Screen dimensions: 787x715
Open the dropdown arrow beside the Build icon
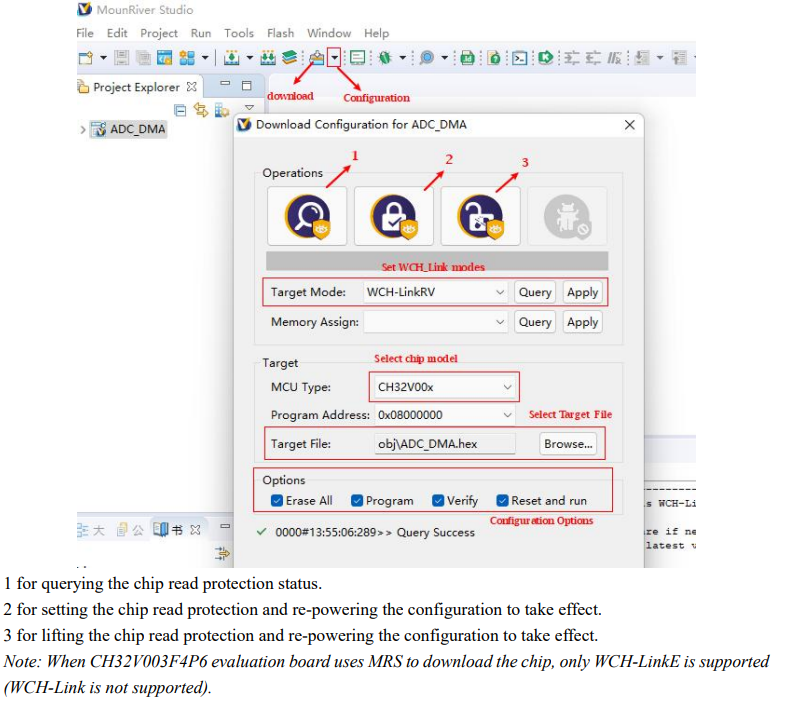pyautogui.click(x=249, y=58)
